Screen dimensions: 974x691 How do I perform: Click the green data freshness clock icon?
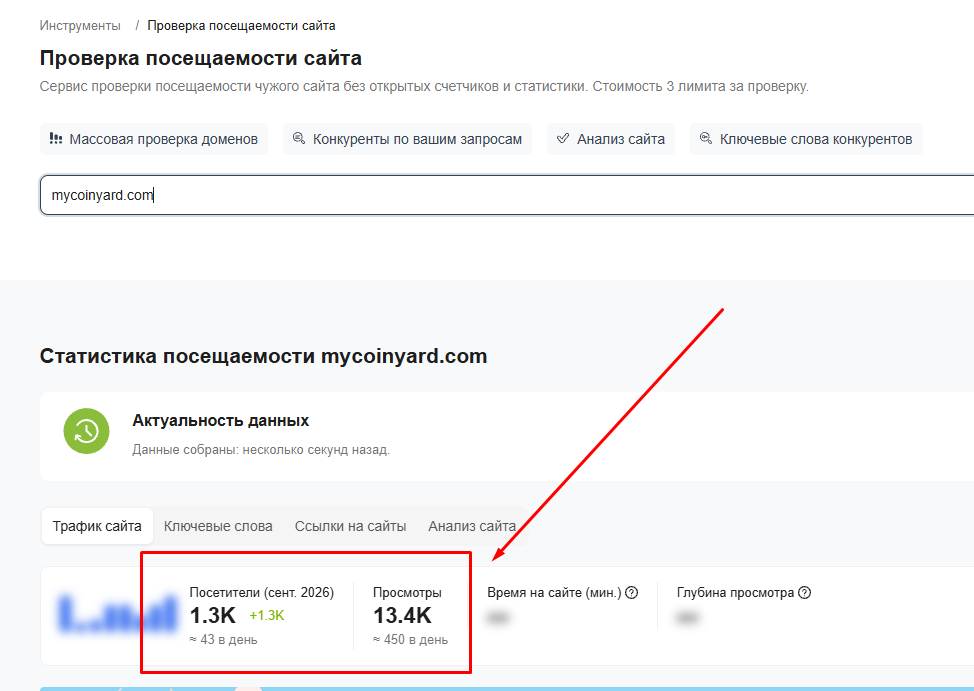coord(86,431)
